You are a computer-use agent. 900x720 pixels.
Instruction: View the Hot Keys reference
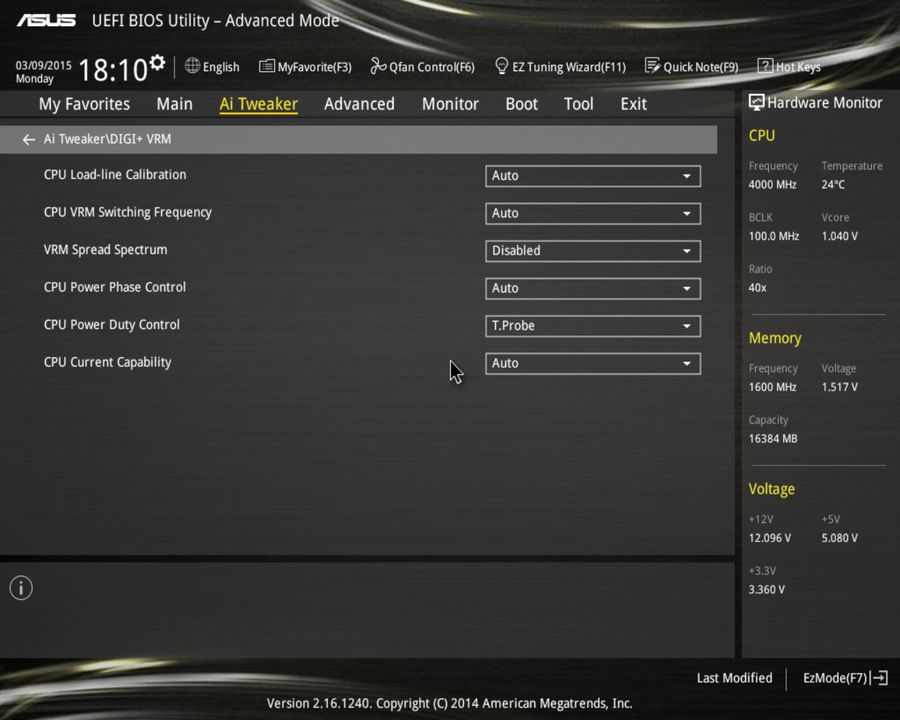[789, 67]
